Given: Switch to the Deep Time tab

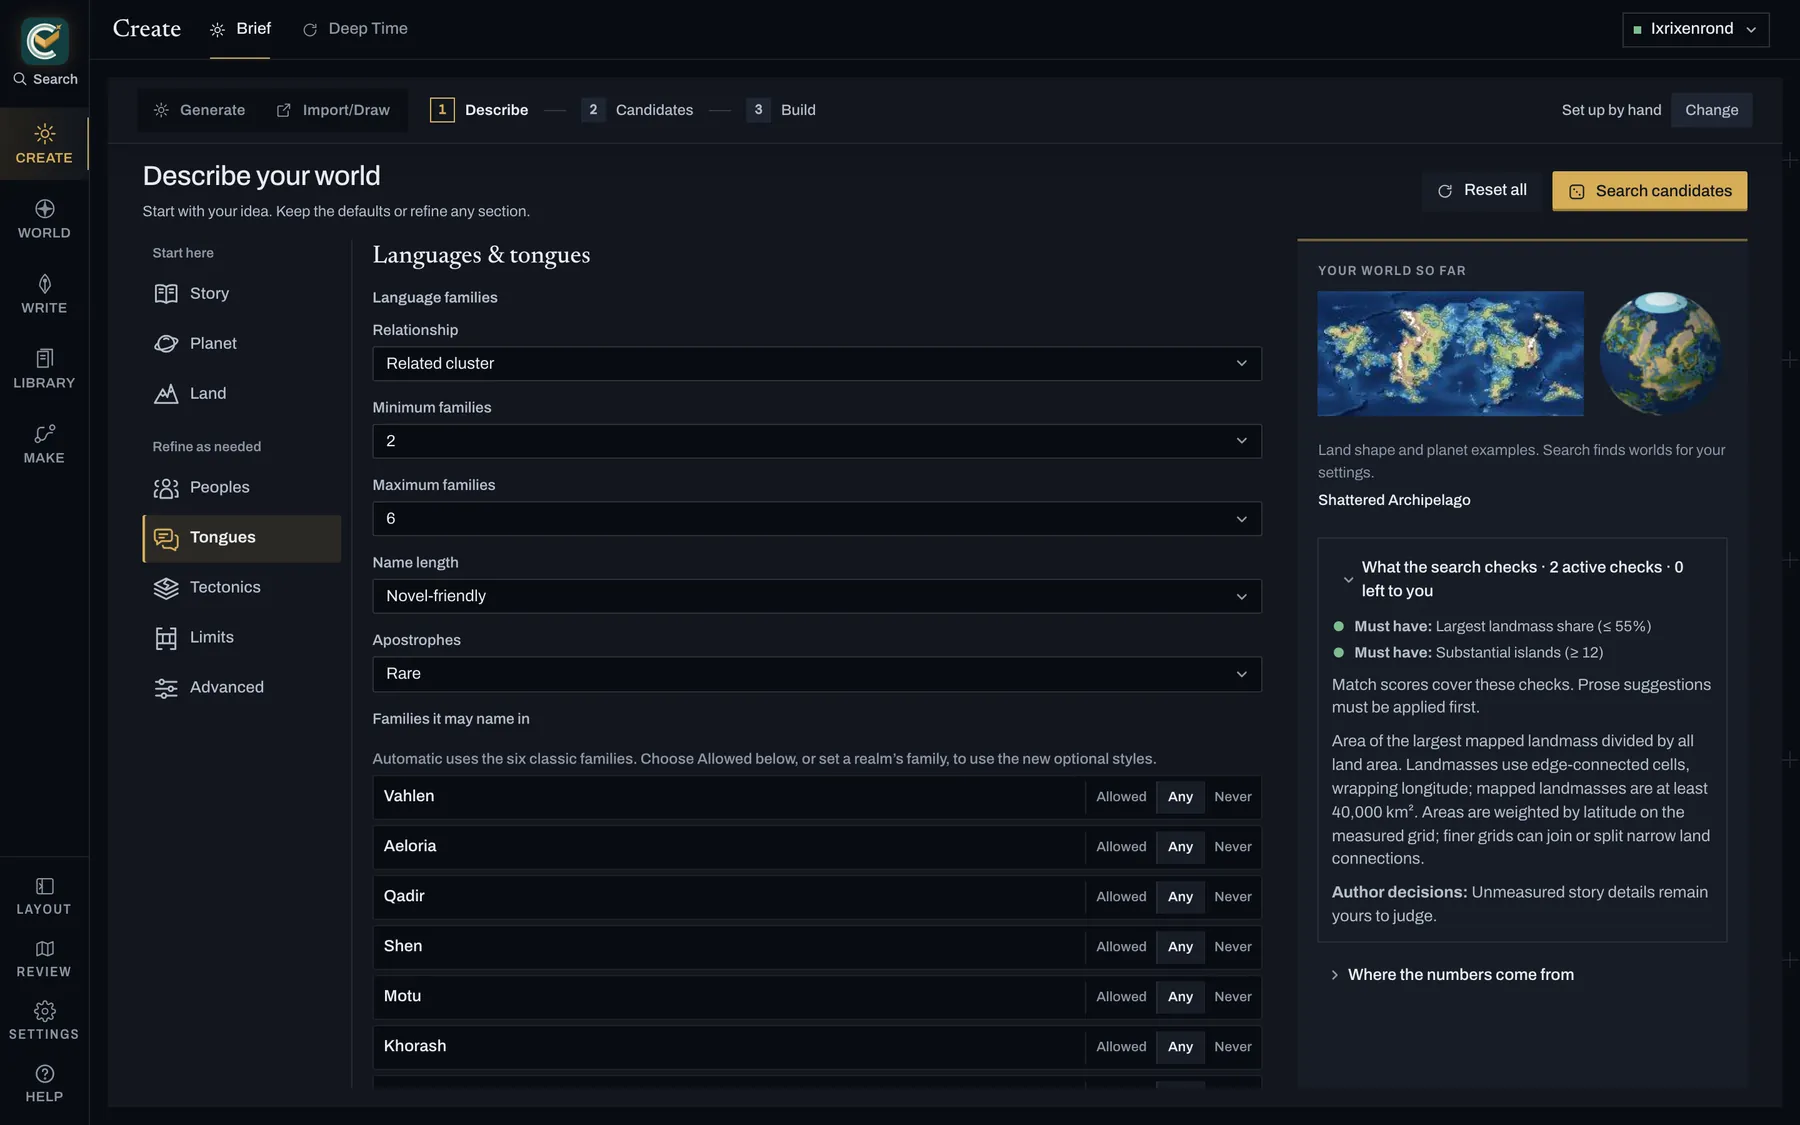Looking at the screenshot, I should [x=355, y=29].
